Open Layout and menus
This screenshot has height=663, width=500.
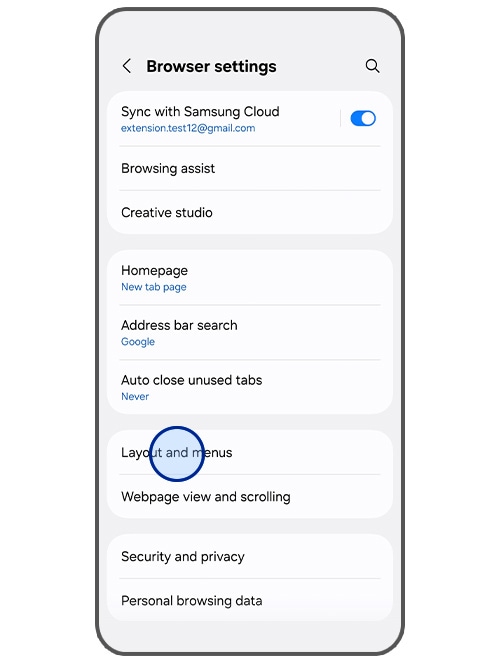250,452
